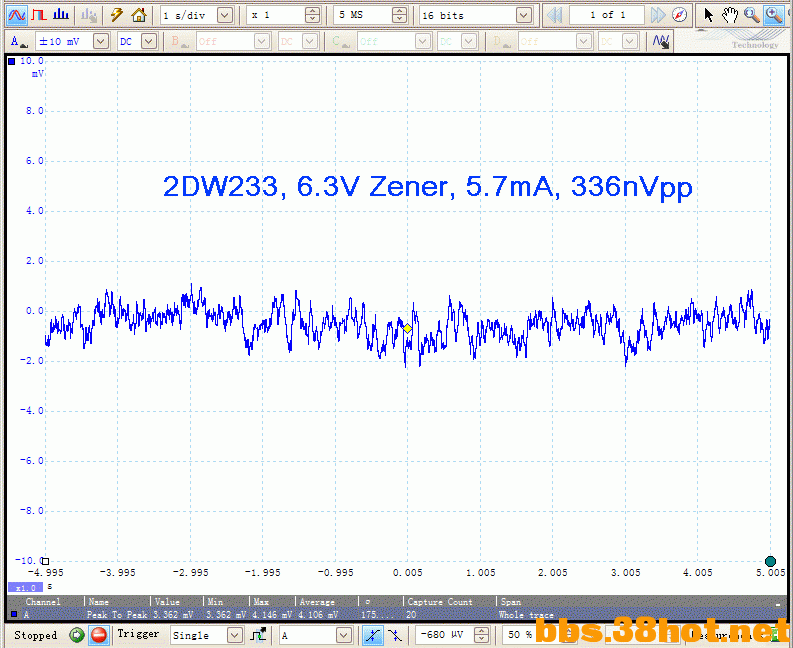
Task: Open timebase 1 s/div dropdown
Action: 225,16
